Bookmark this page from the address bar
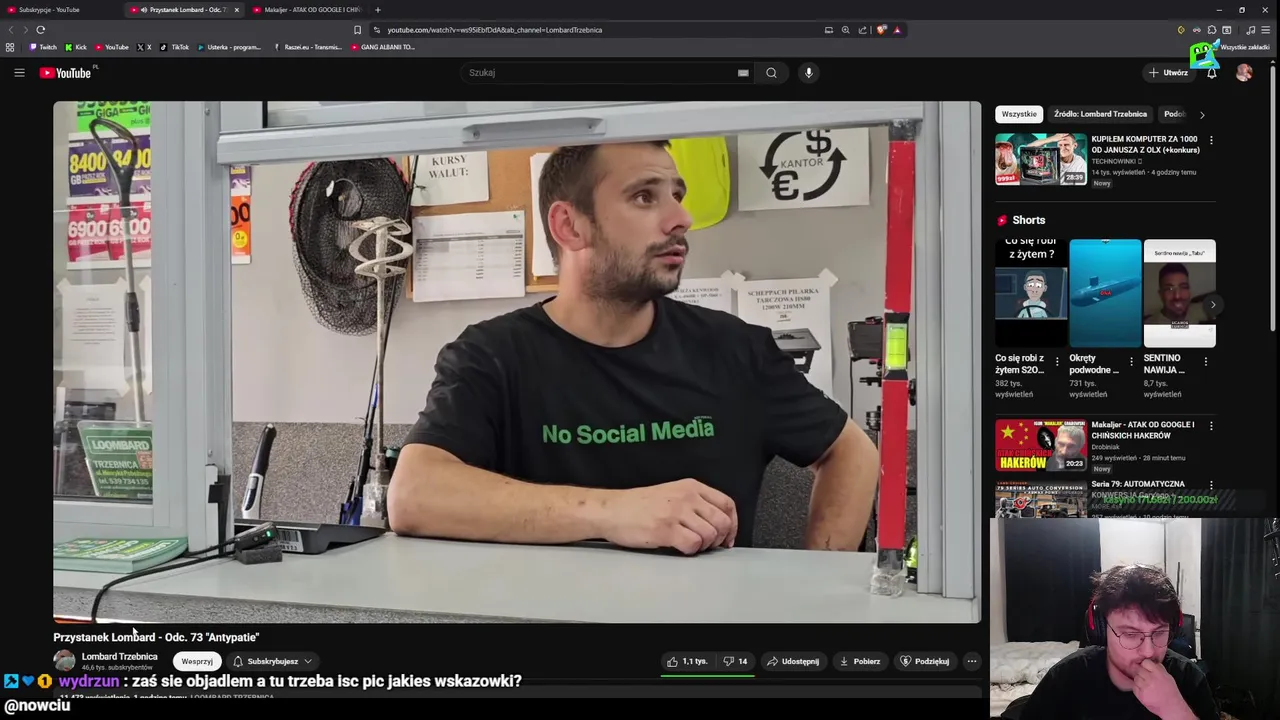Screen dimensions: 1280x720 click(357, 30)
